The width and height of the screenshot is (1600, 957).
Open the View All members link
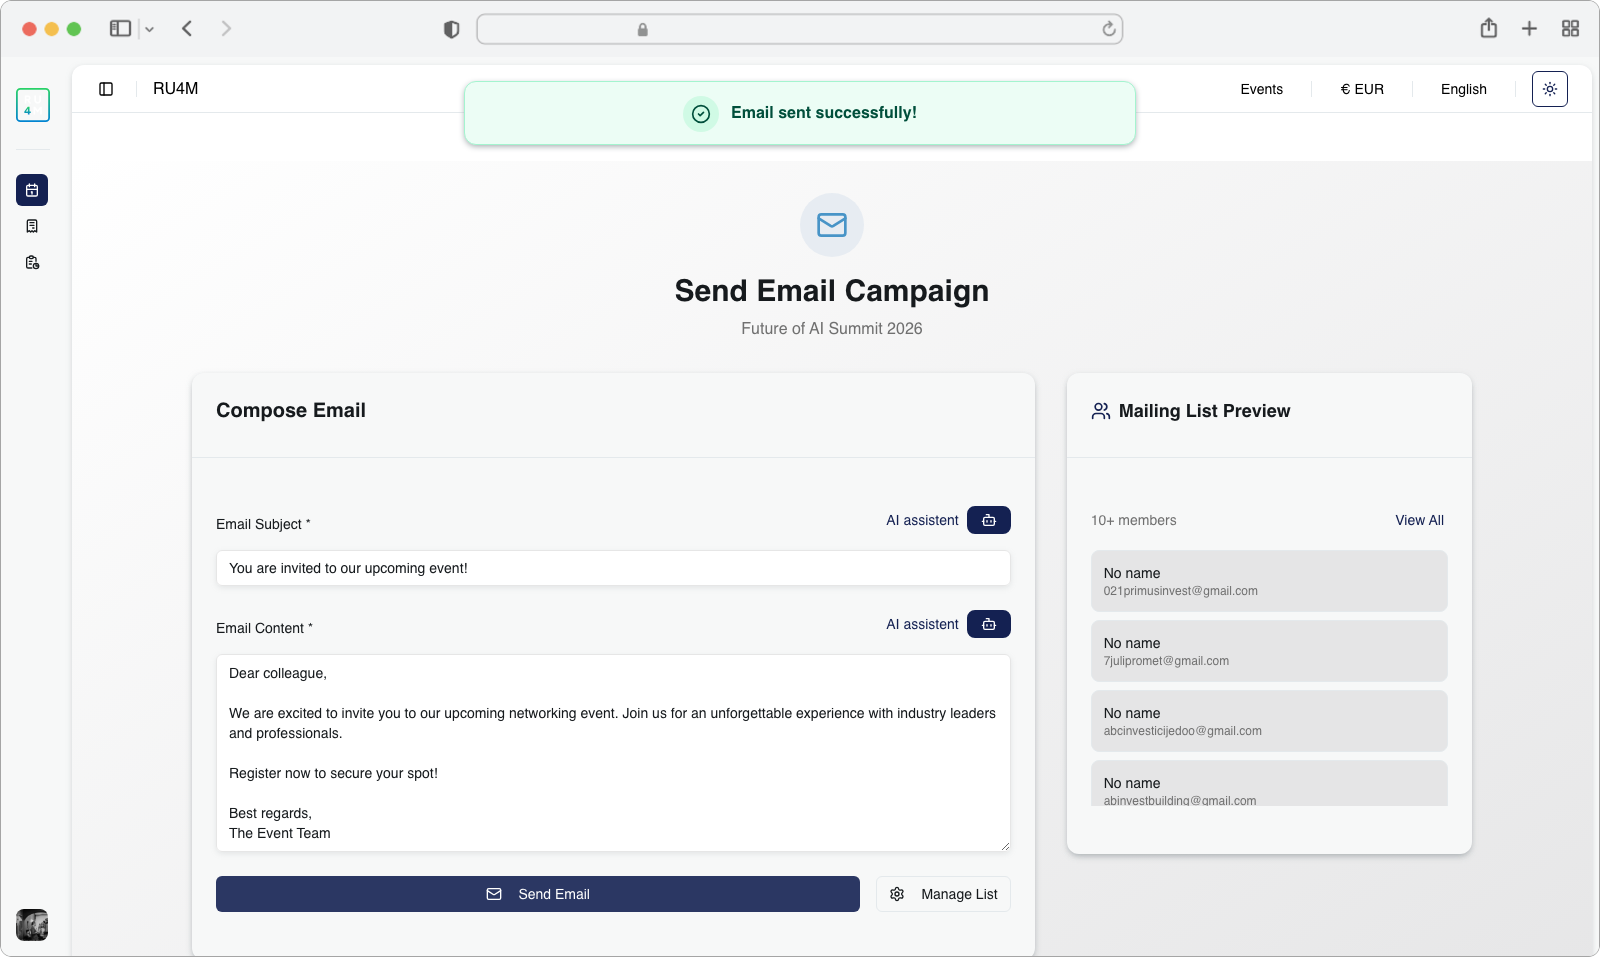(x=1419, y=520)
